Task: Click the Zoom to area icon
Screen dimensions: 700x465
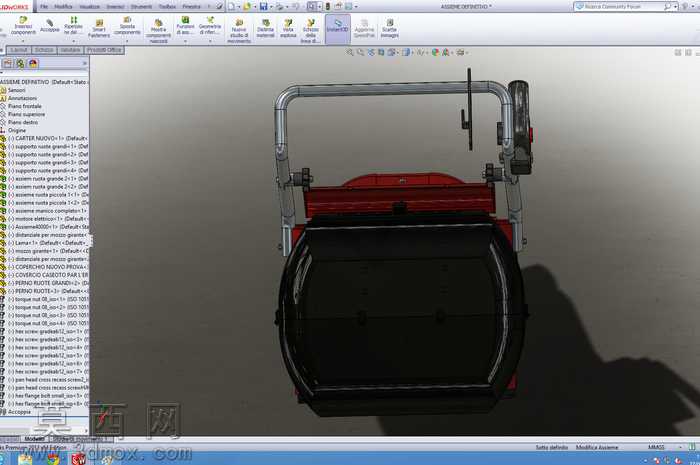Action: coord(360,53)
